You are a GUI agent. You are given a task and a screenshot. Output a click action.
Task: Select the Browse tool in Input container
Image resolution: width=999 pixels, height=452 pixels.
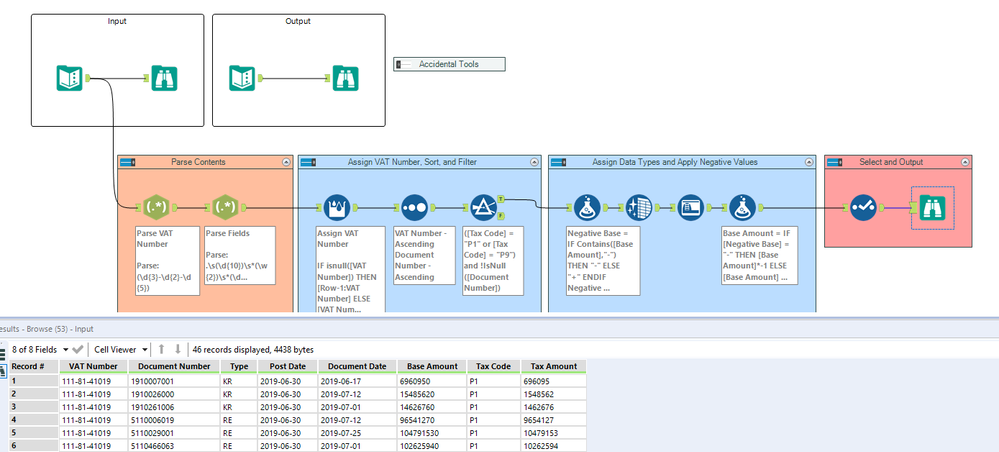(x=164, y=78)
